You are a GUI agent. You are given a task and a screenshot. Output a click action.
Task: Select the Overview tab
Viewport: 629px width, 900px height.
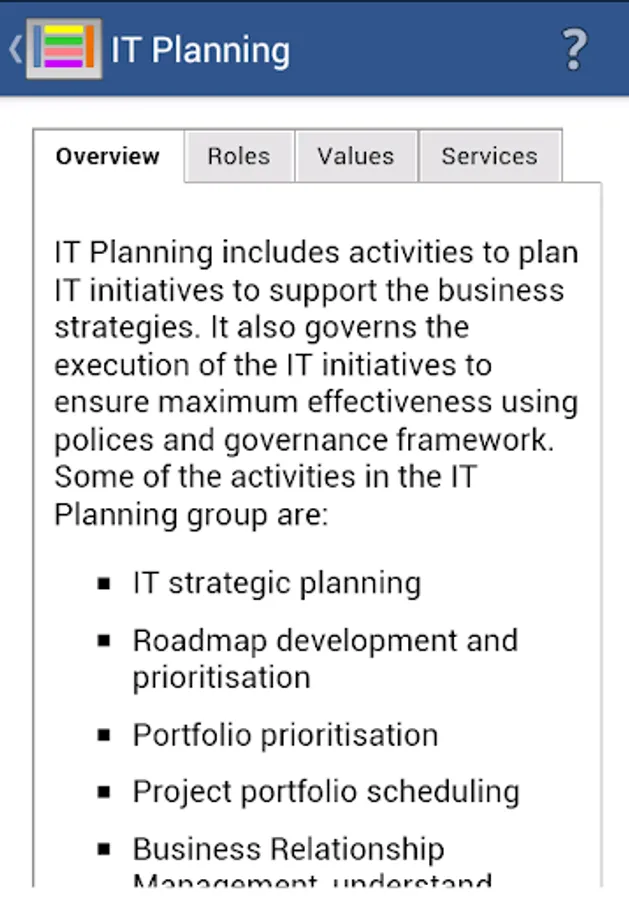point(108,156)
